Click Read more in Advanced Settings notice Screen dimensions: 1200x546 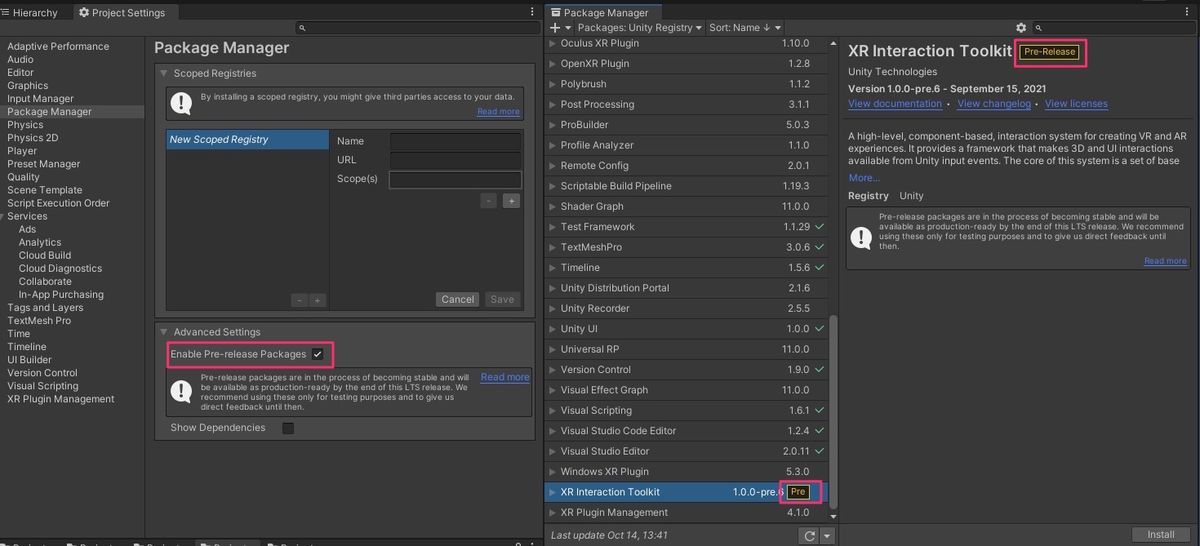click(x=505, y=377)
